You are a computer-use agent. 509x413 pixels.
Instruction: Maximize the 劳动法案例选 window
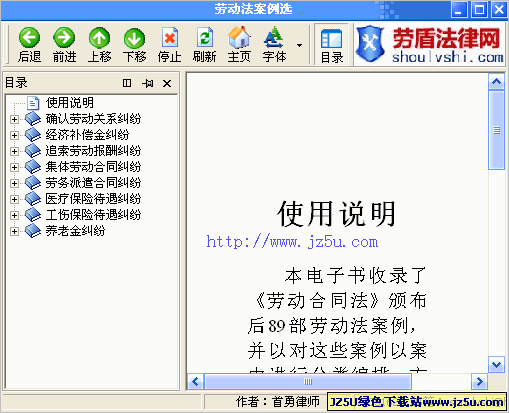pos(479,9)
